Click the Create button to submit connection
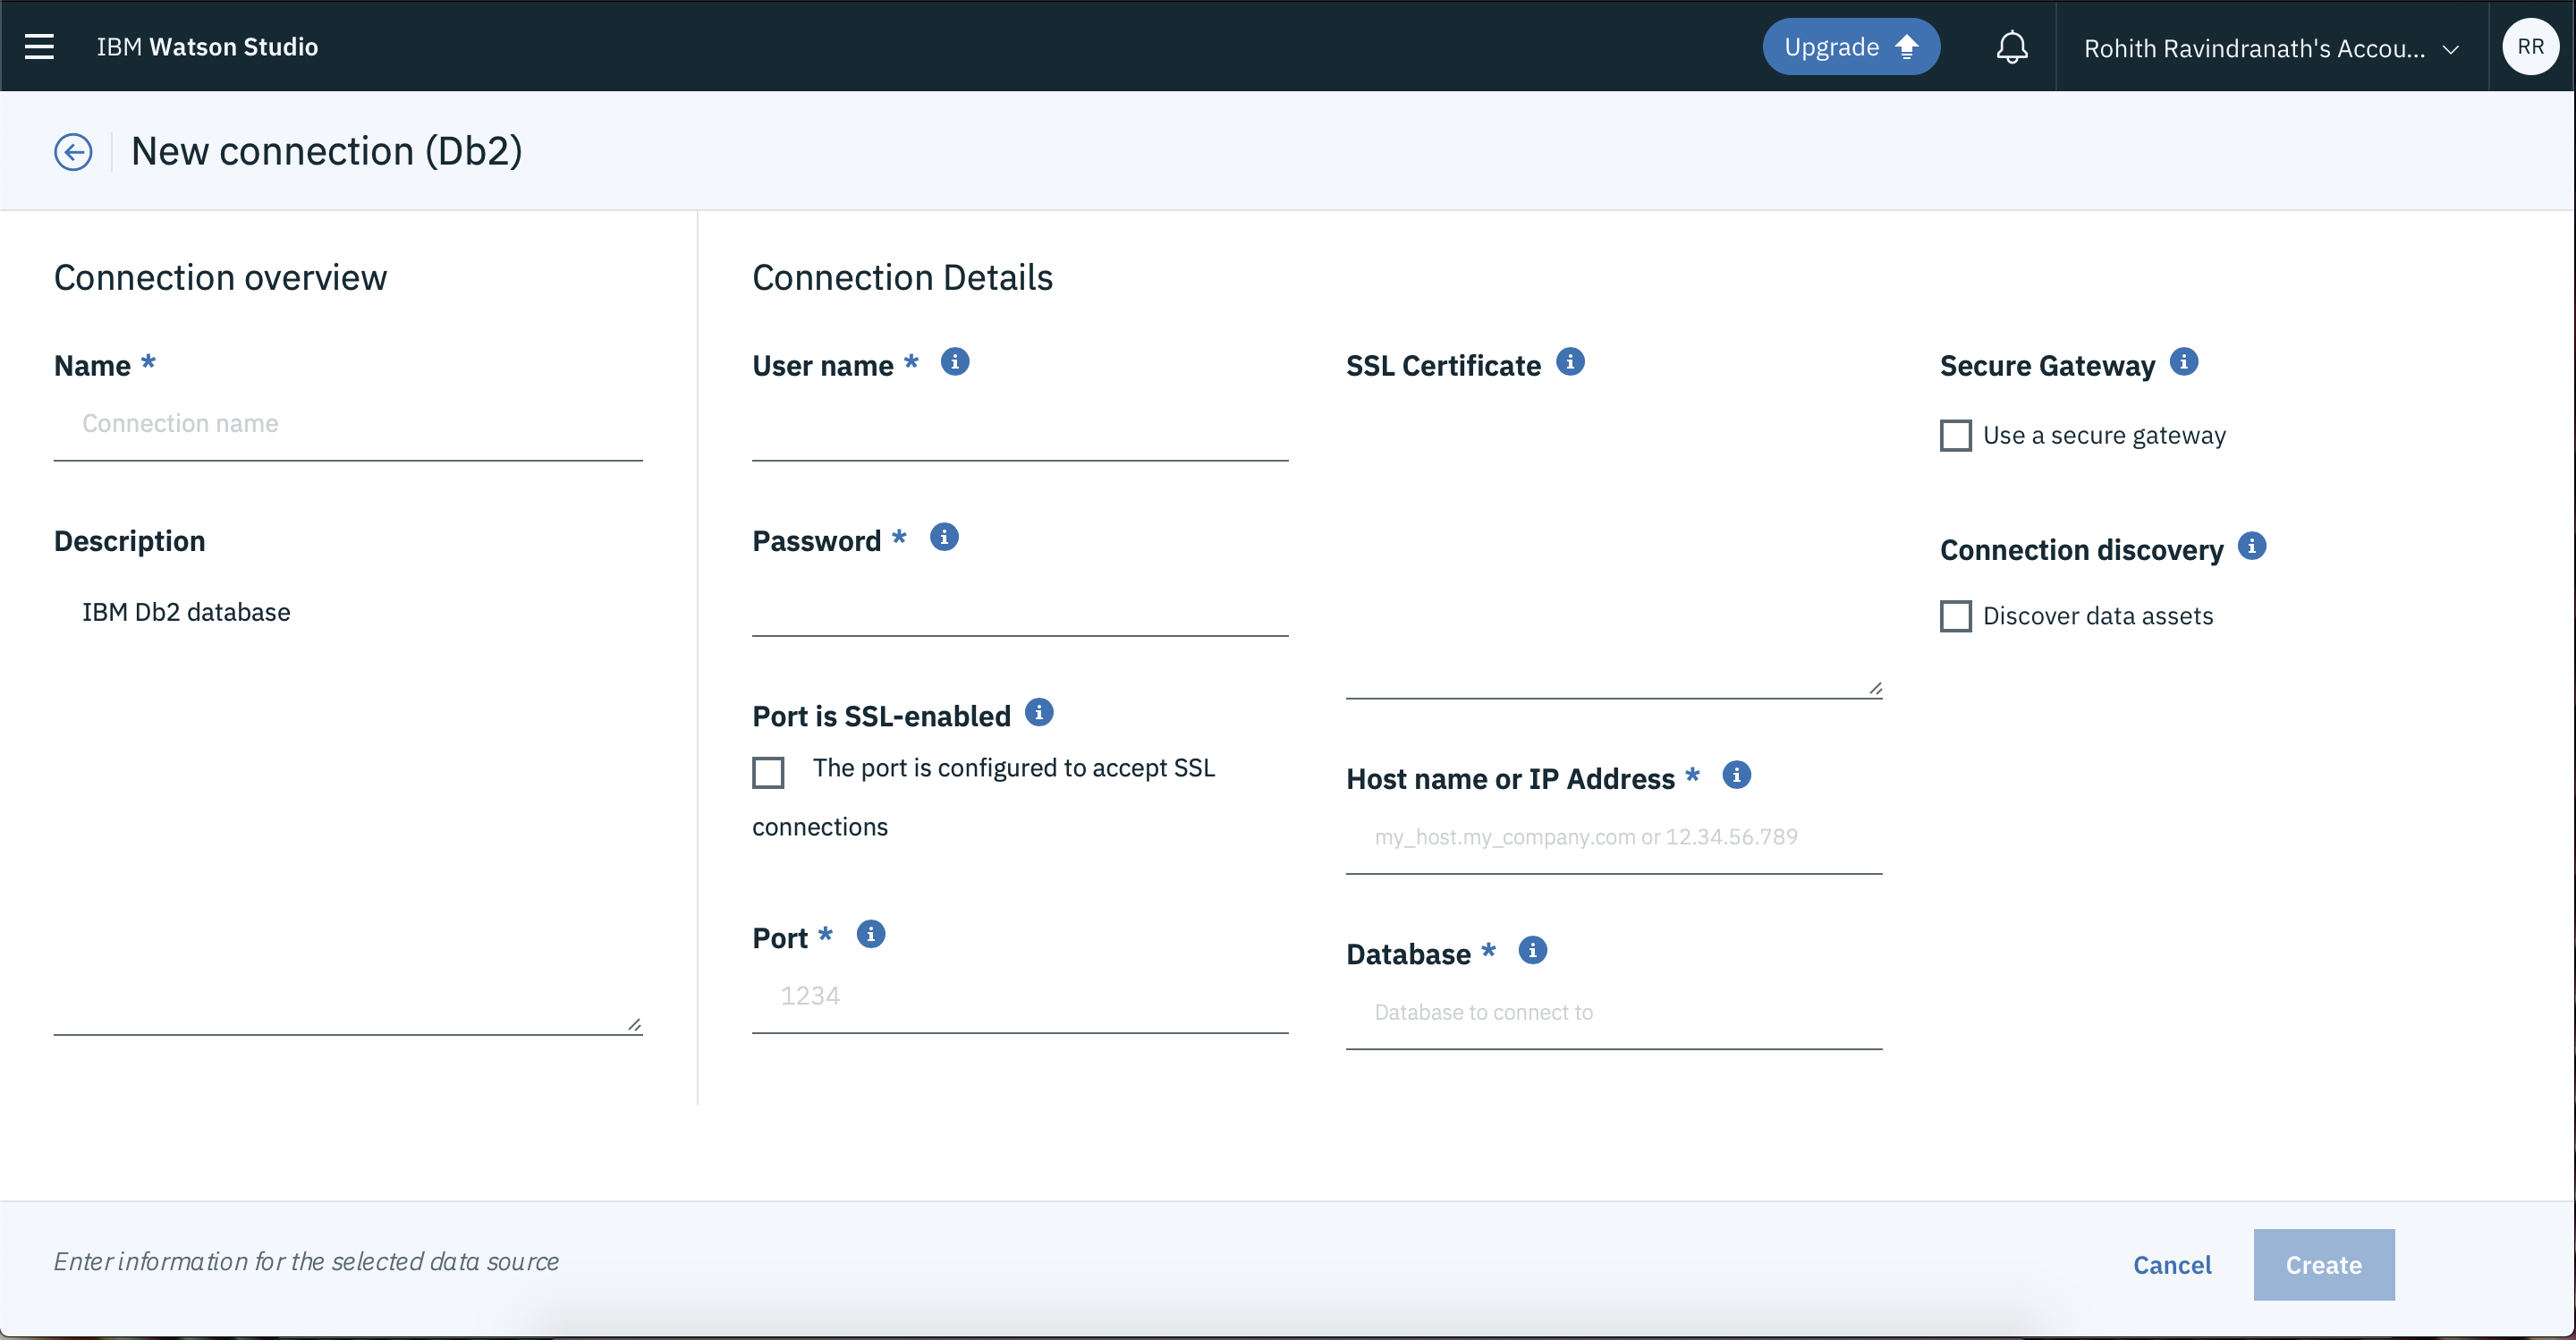 tap(2324, 1265)
